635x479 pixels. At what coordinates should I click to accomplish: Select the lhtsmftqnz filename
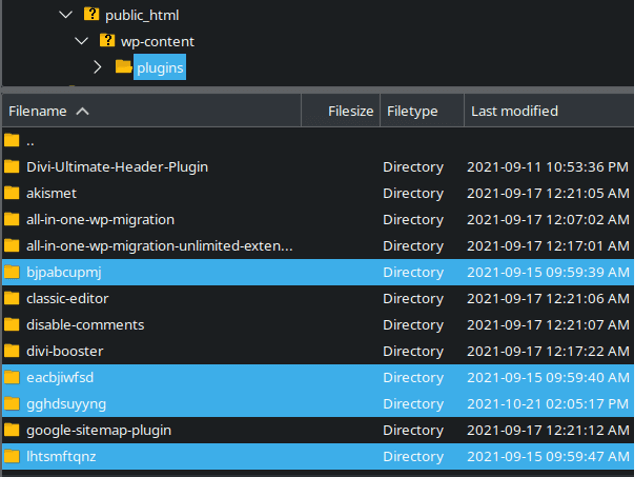[61, 457]
